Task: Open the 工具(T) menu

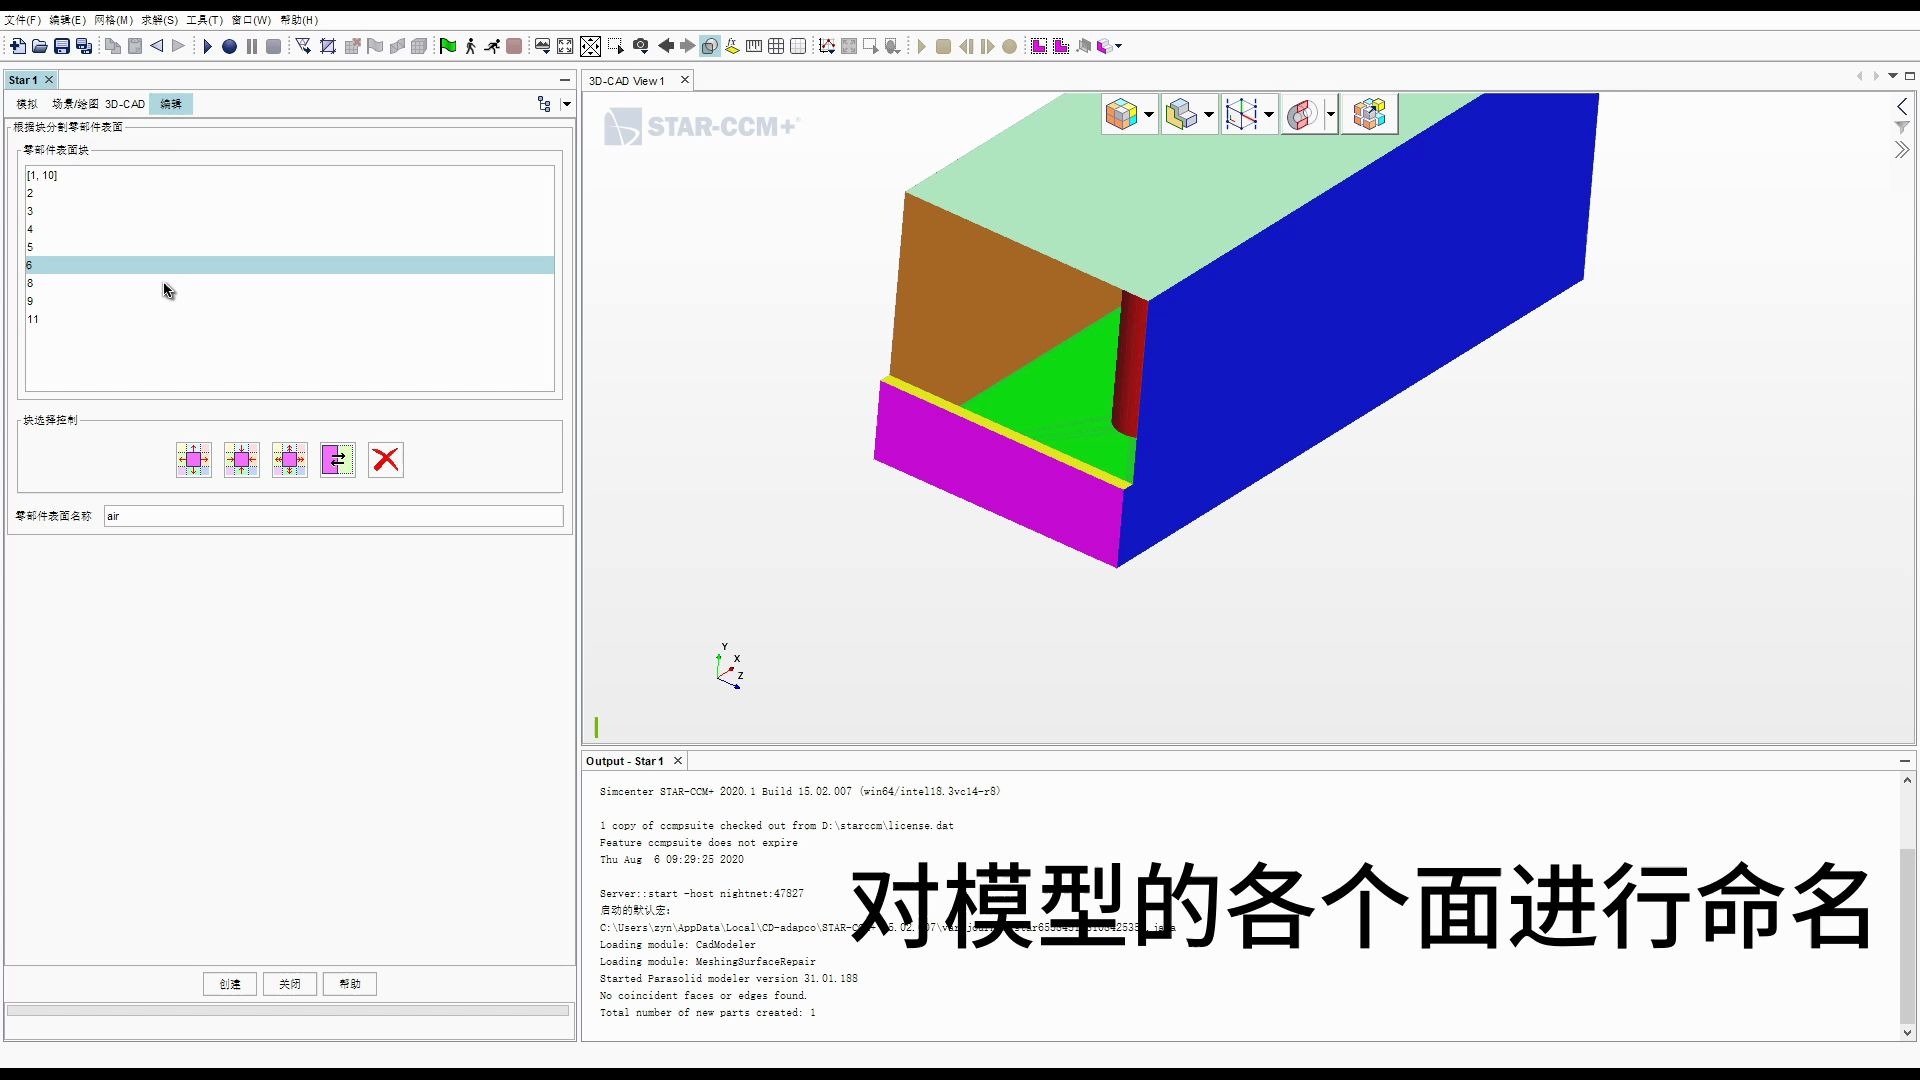Action: (x=204, y=20)
